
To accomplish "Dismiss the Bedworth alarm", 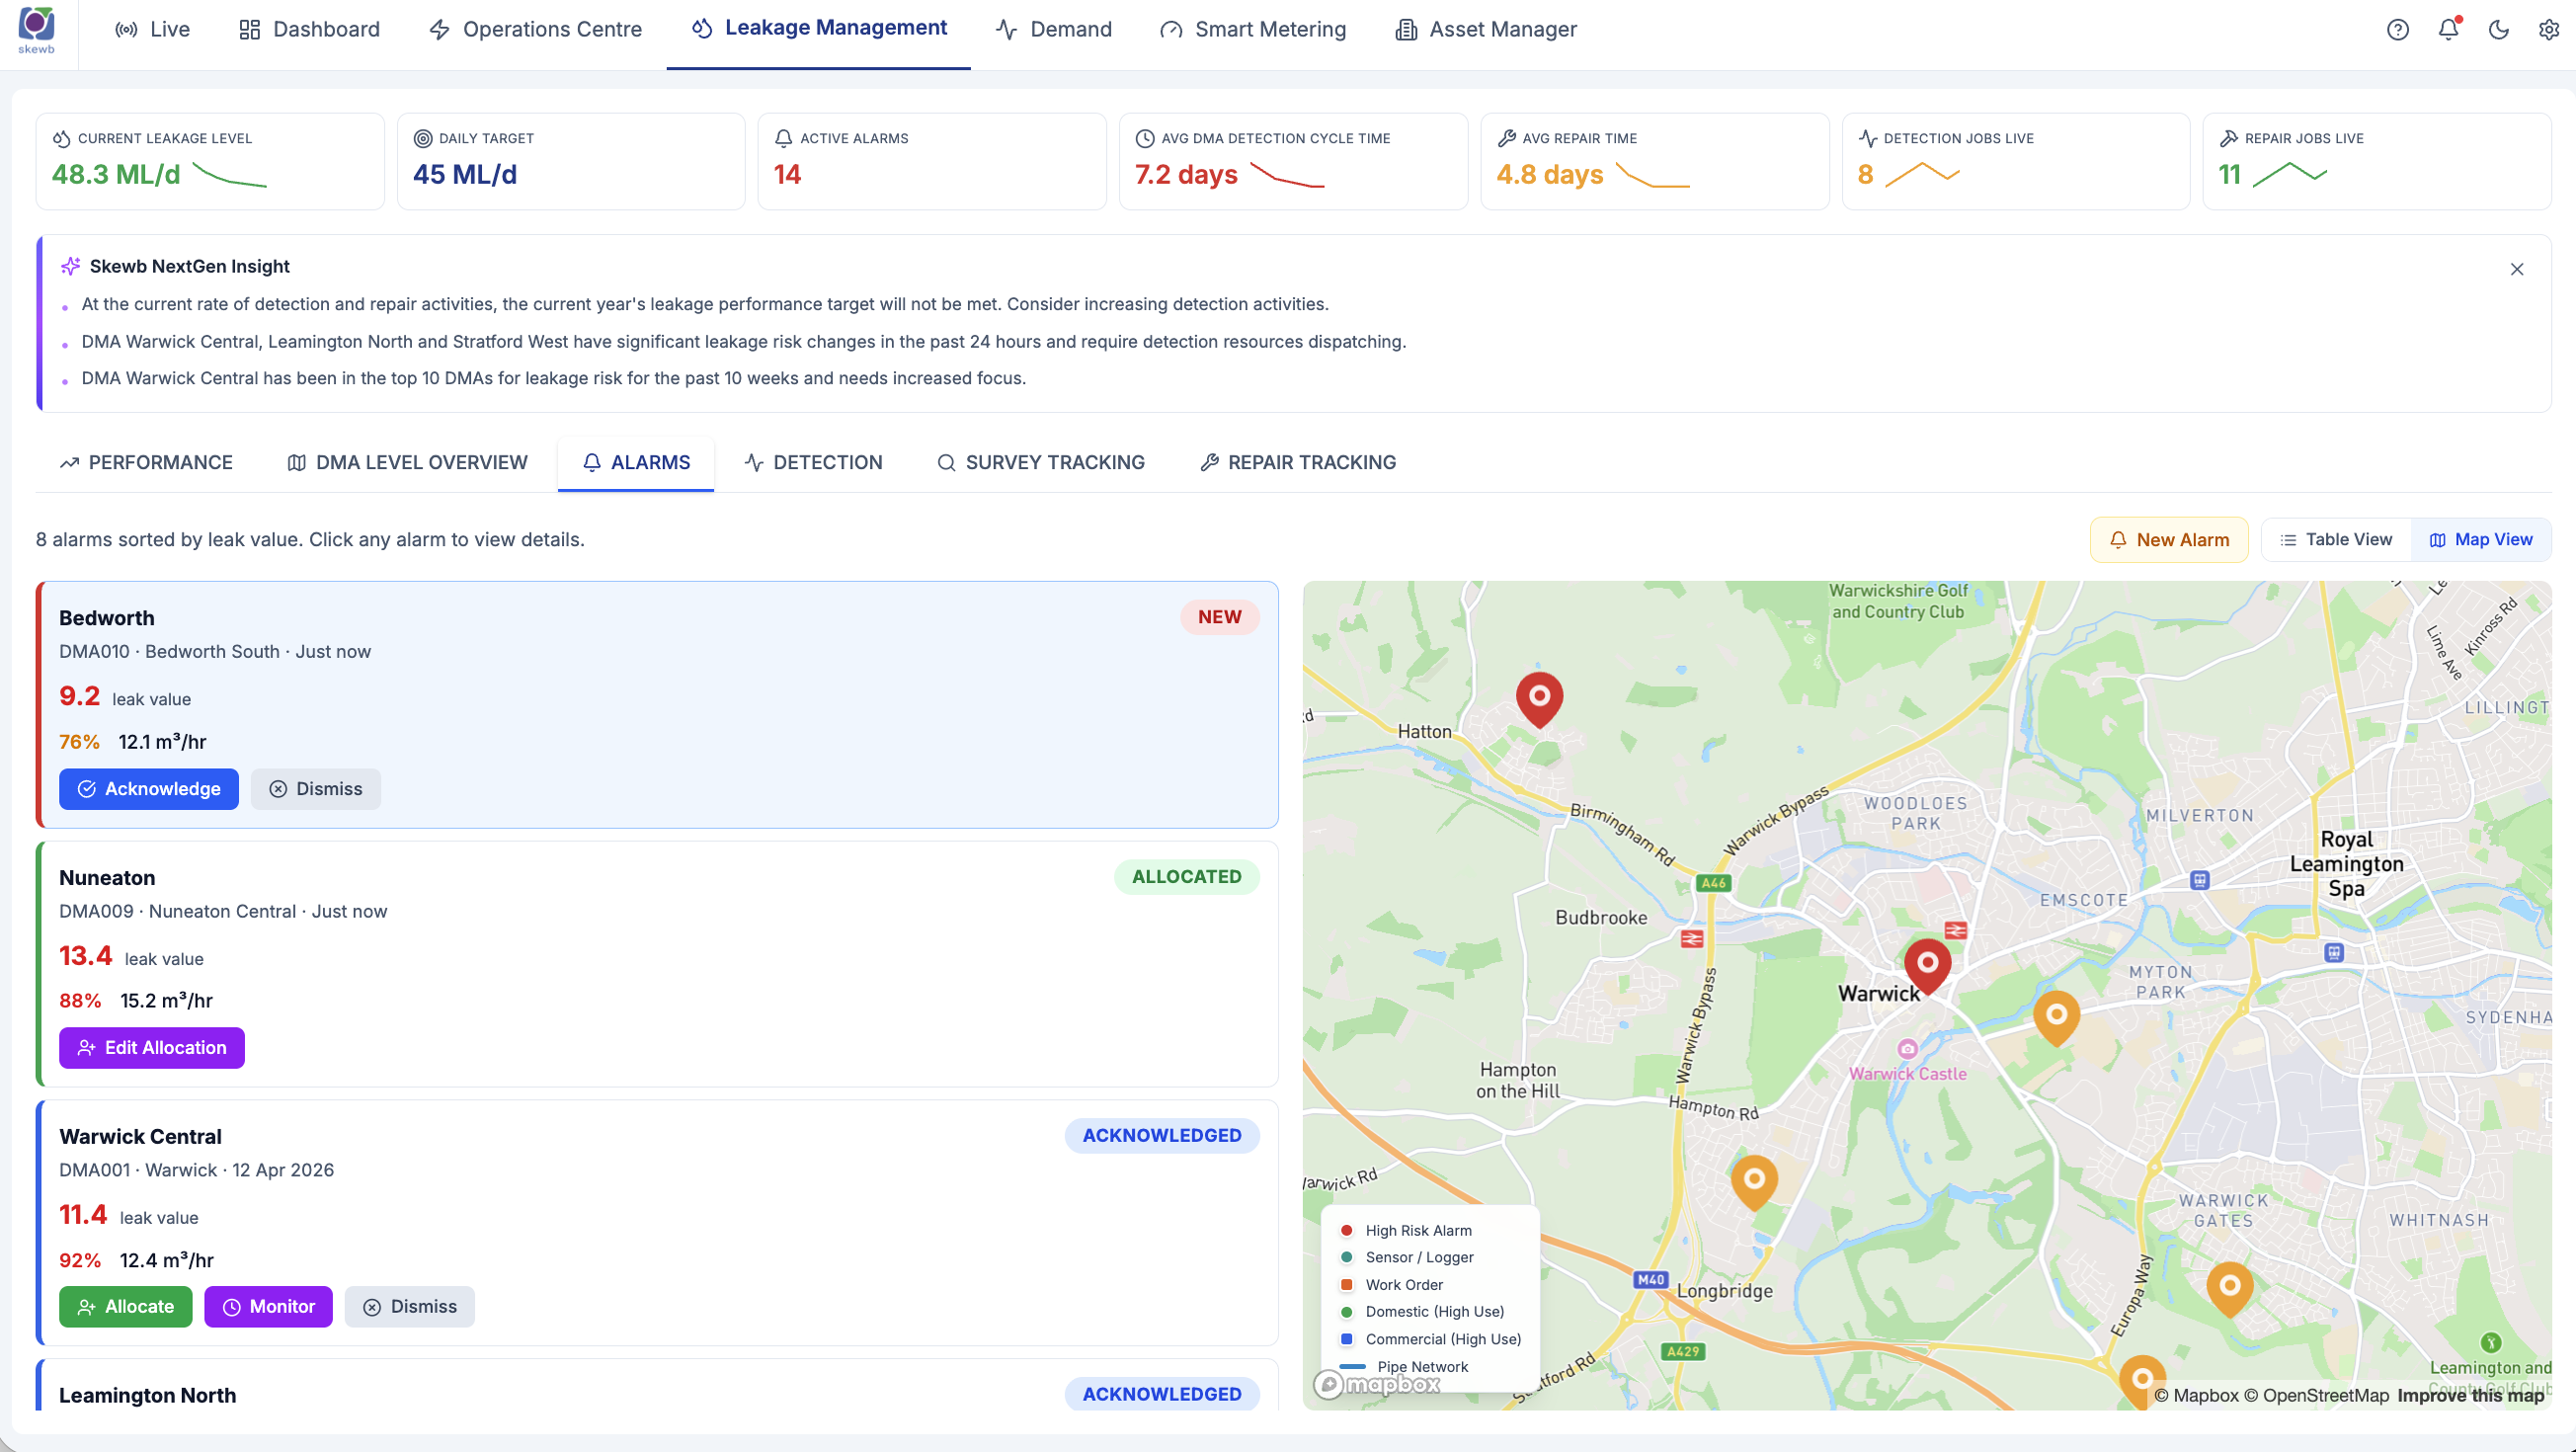I will point(316,789).
